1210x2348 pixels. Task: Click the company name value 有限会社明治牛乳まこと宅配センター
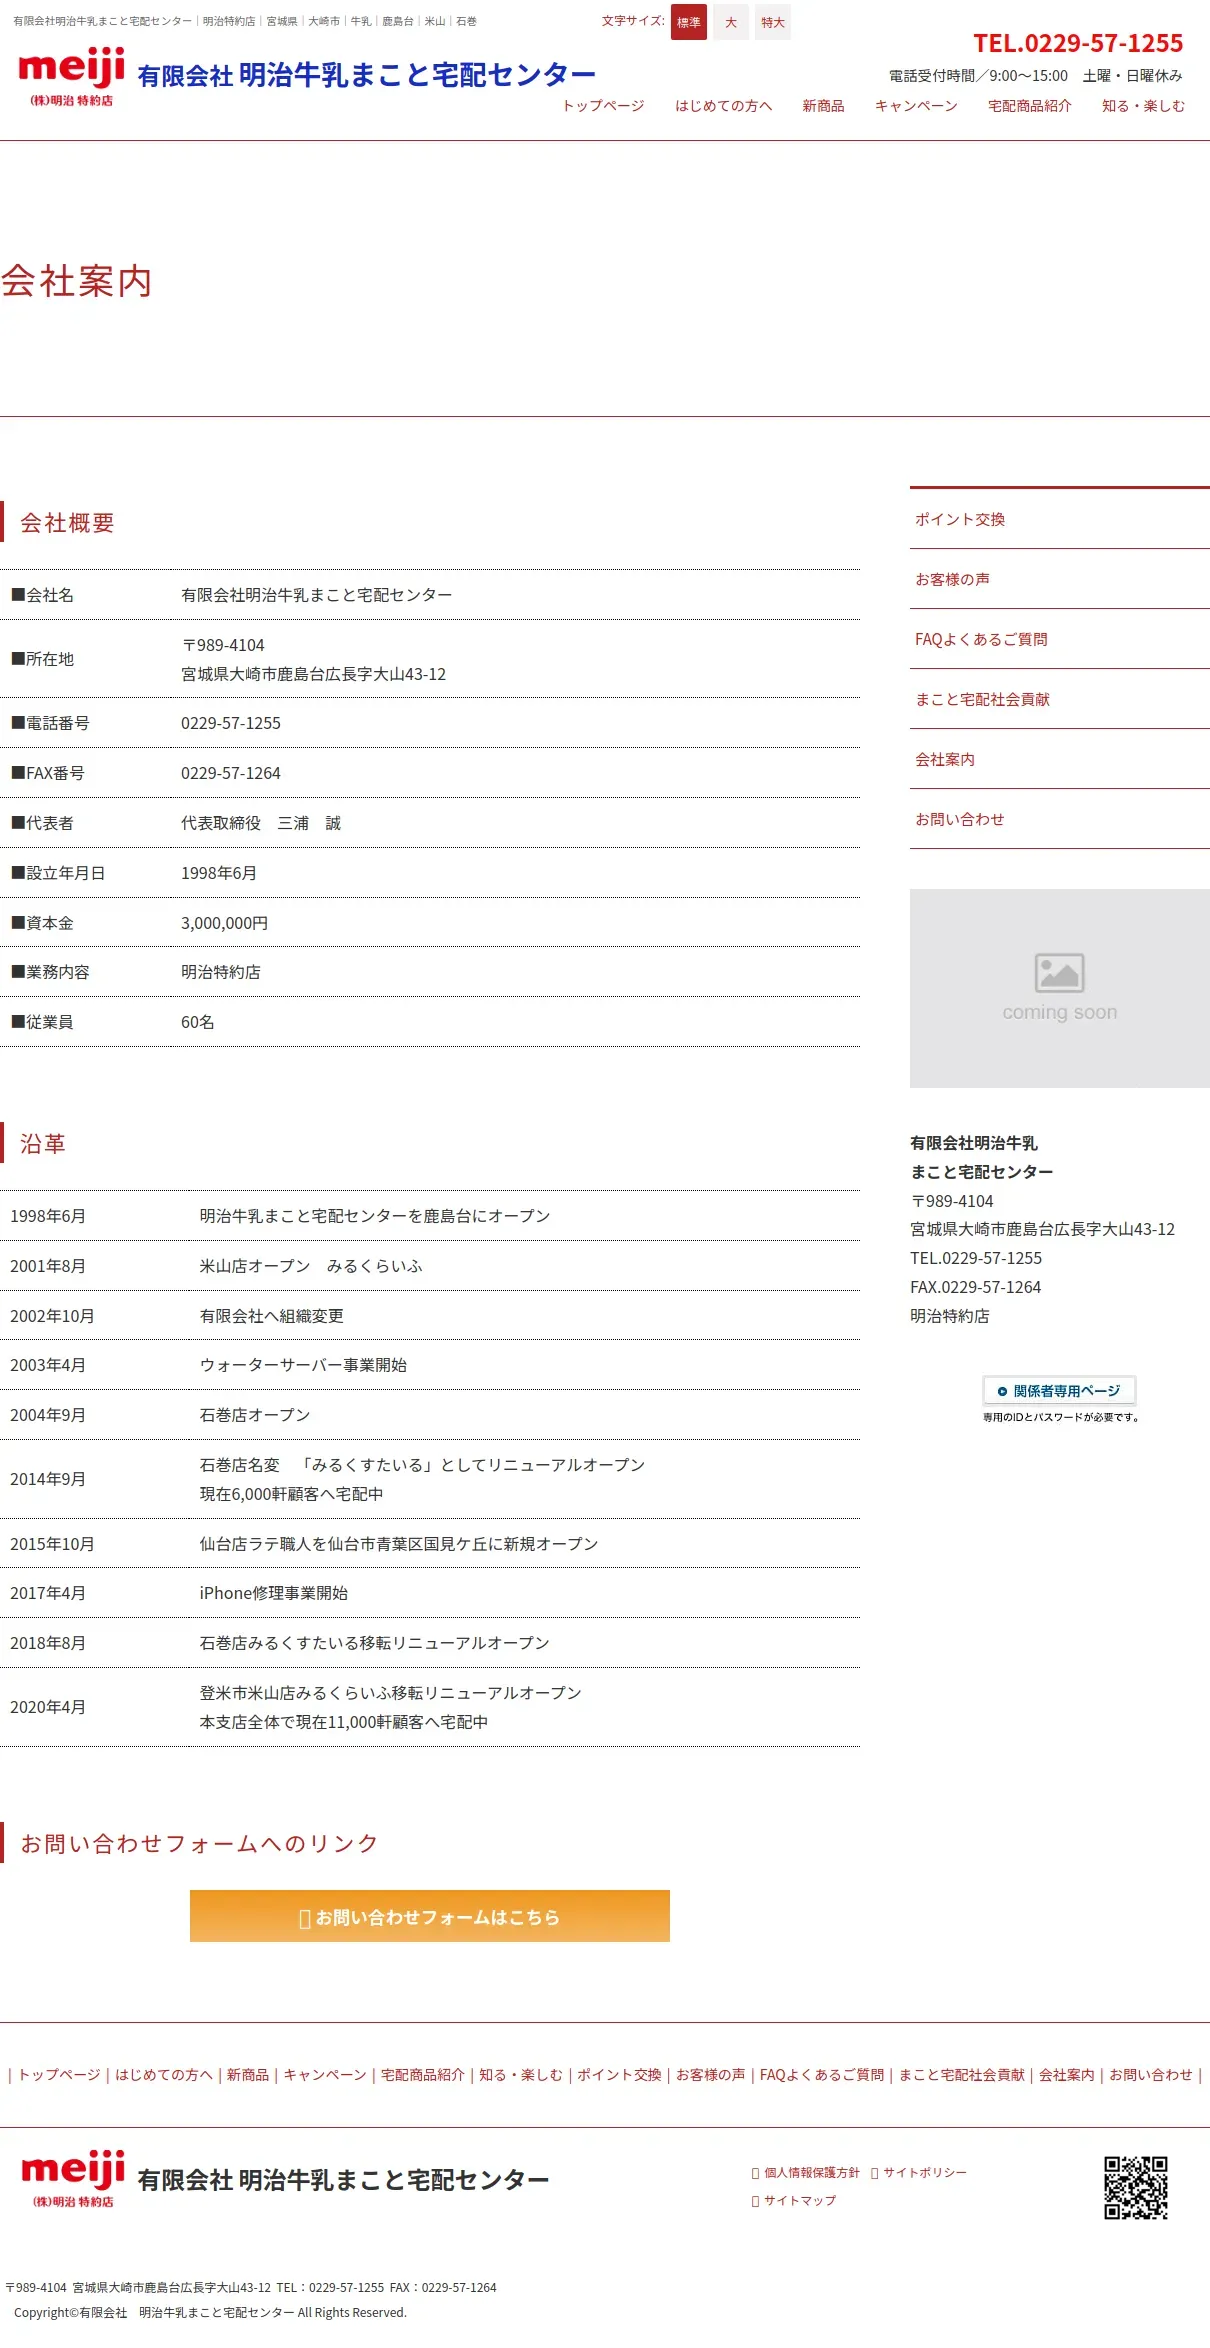[x=316, y=595]
